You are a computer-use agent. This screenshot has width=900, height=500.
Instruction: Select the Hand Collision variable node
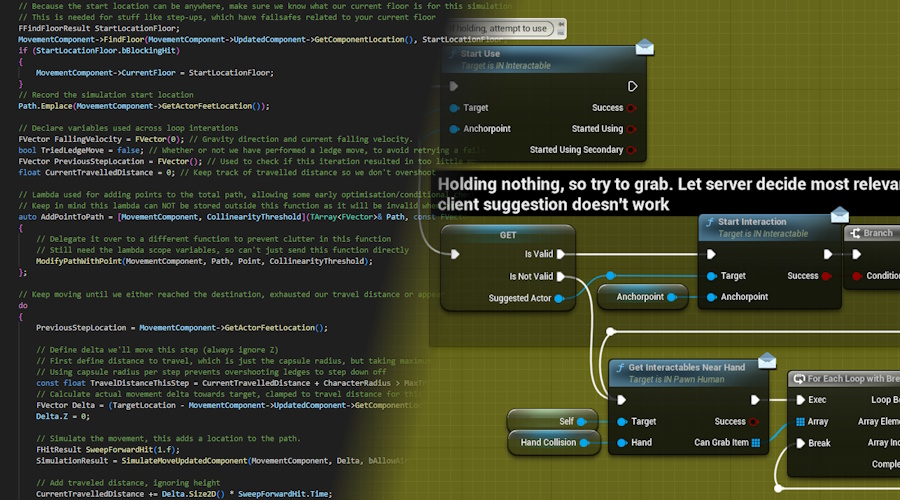[x=554, y=443]
